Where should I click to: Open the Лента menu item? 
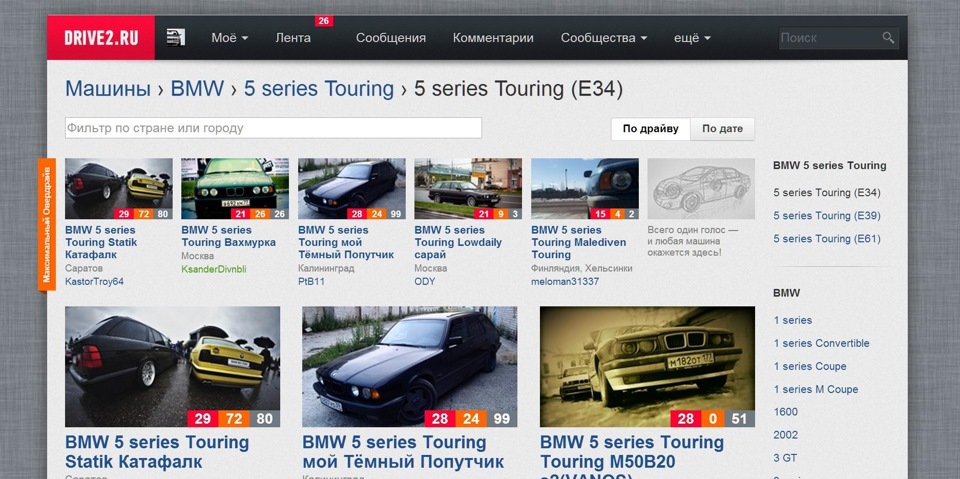[293, 38]
